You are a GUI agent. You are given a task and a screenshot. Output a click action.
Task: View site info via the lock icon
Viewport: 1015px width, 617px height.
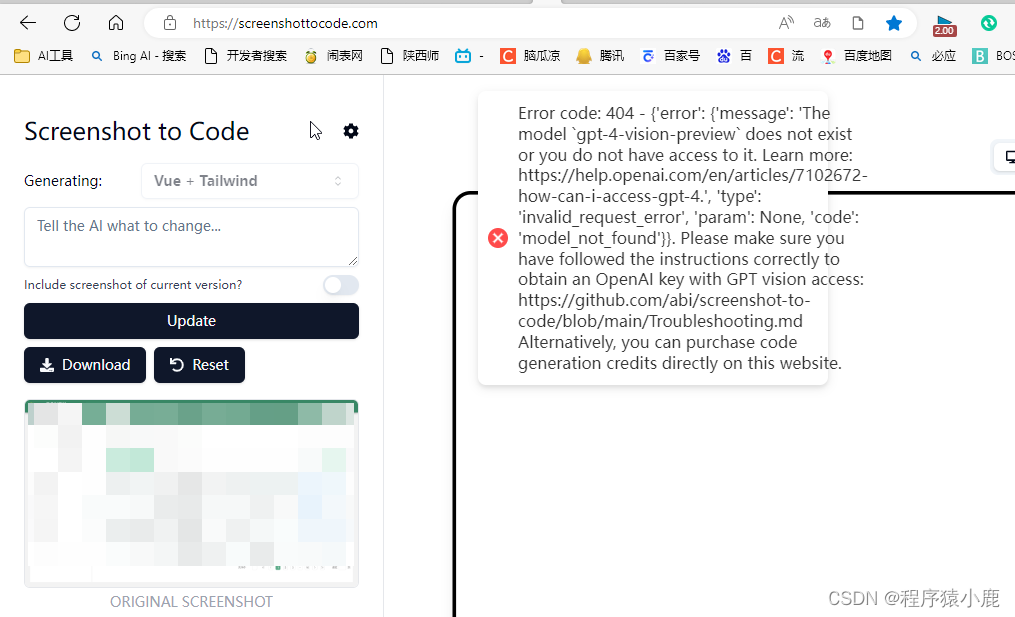click(x=170, y=23)
